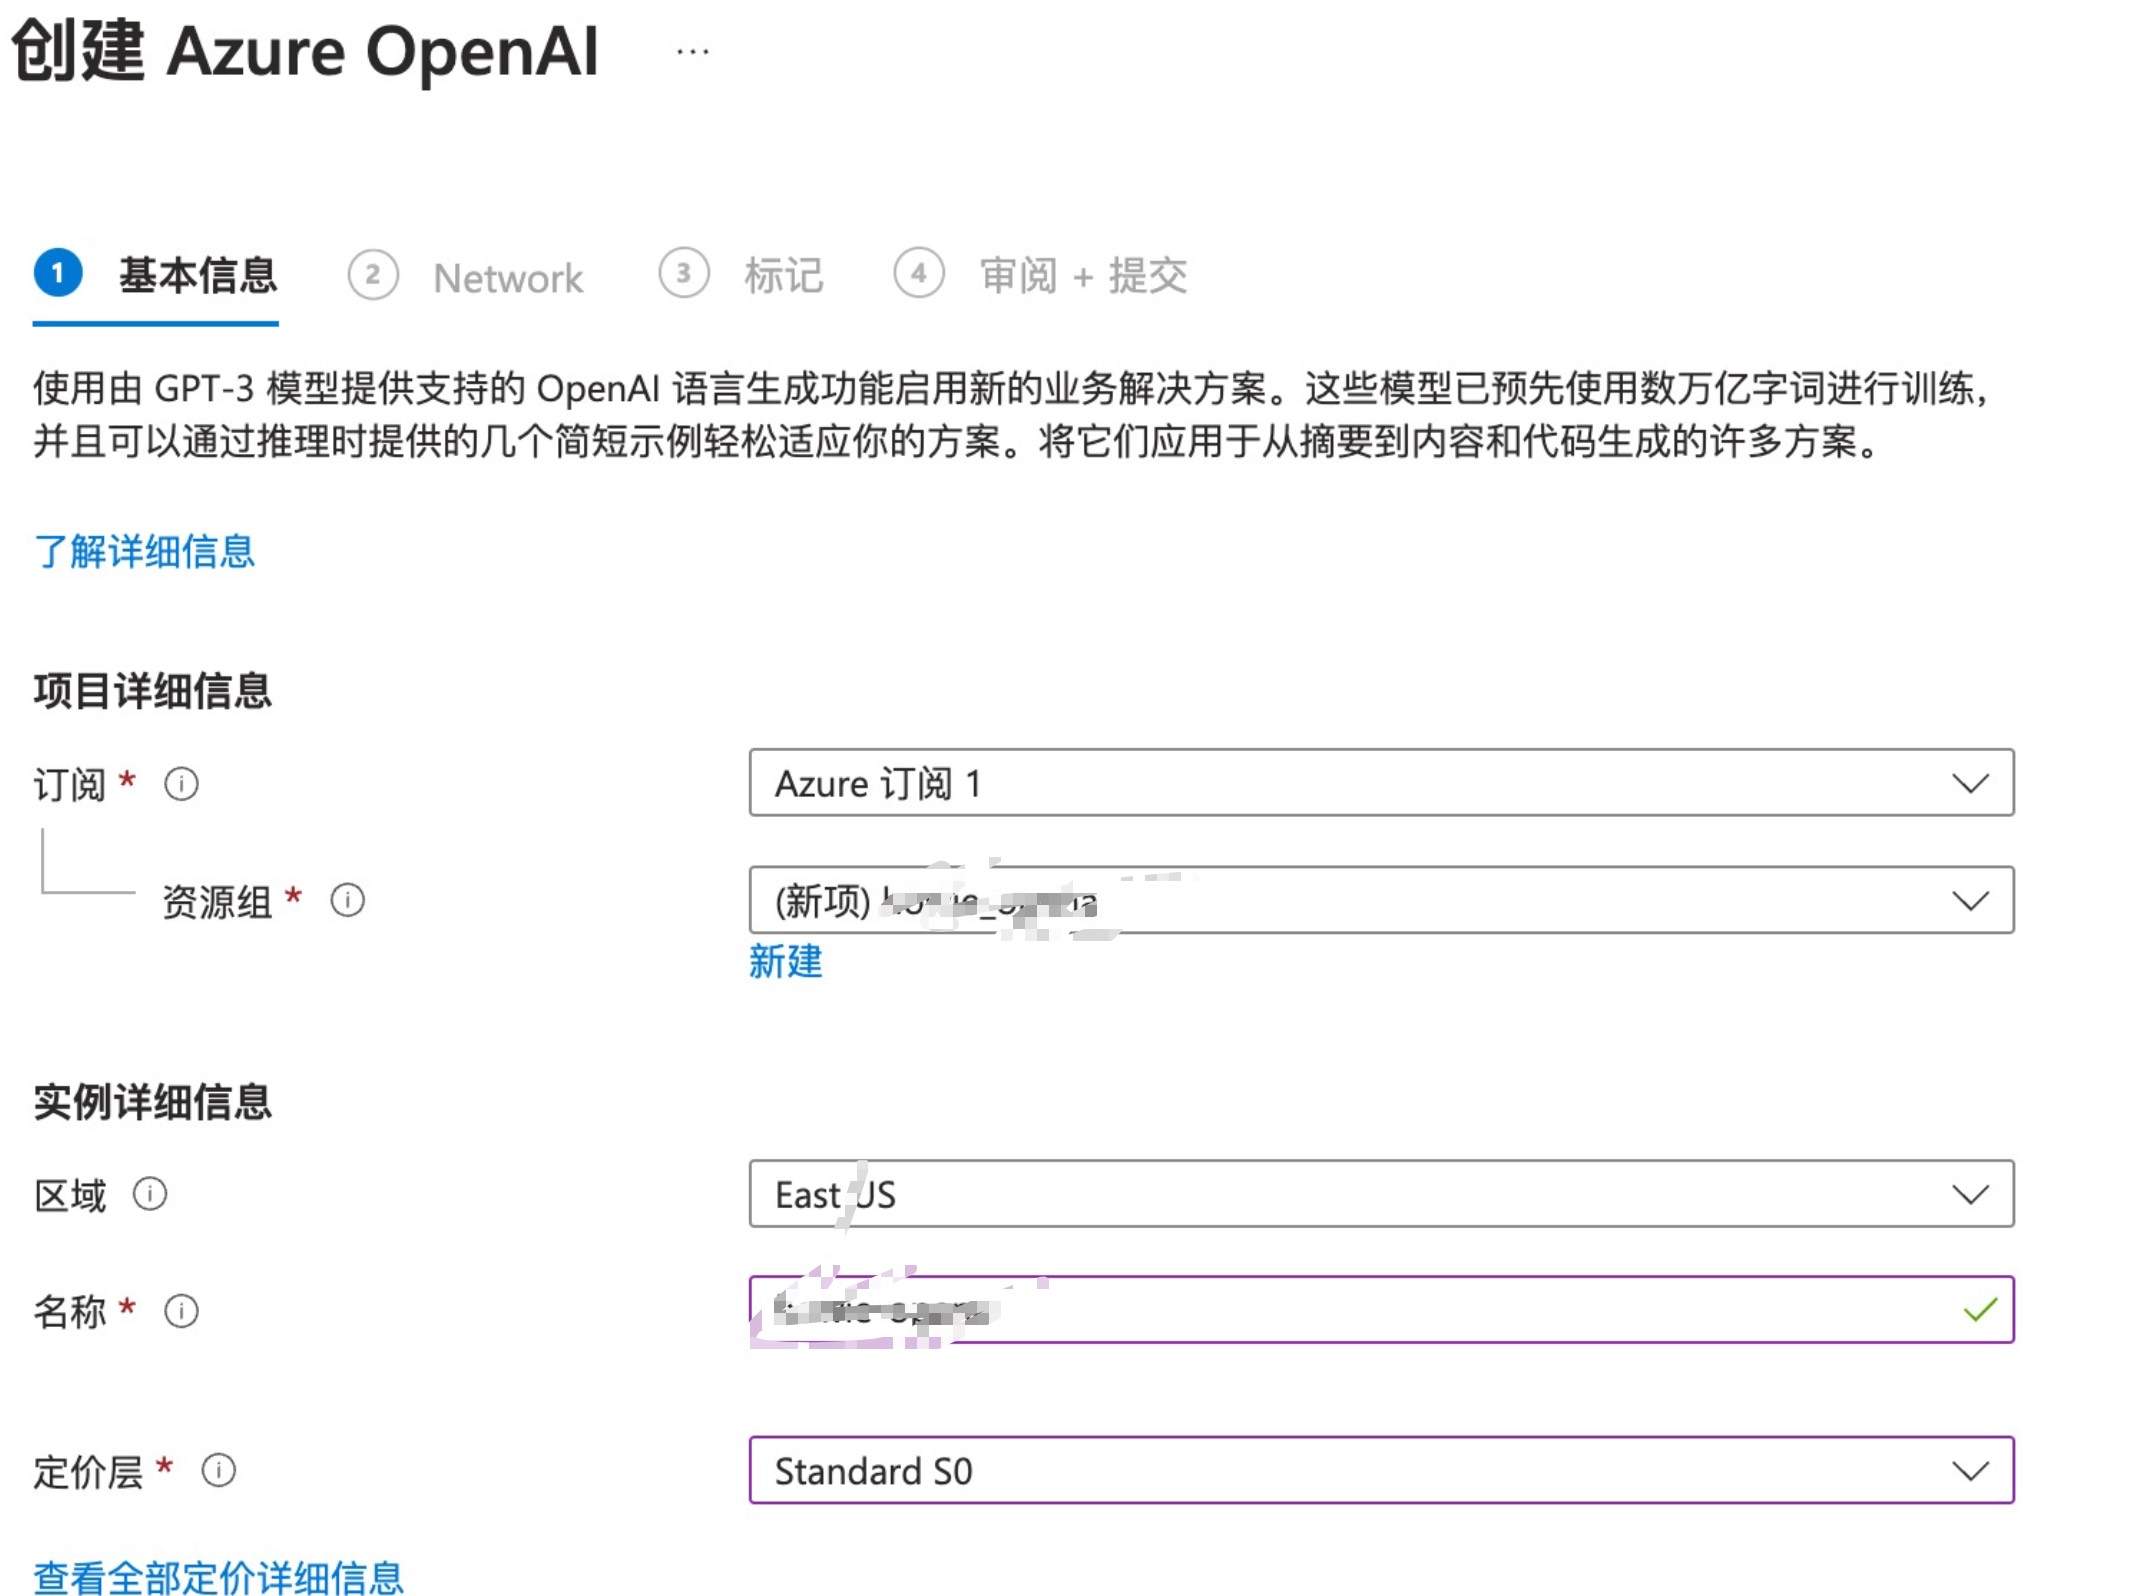Click the step 4 circle icon
The height and width of the screenshot is (1596, 2156).
[919, 273]
